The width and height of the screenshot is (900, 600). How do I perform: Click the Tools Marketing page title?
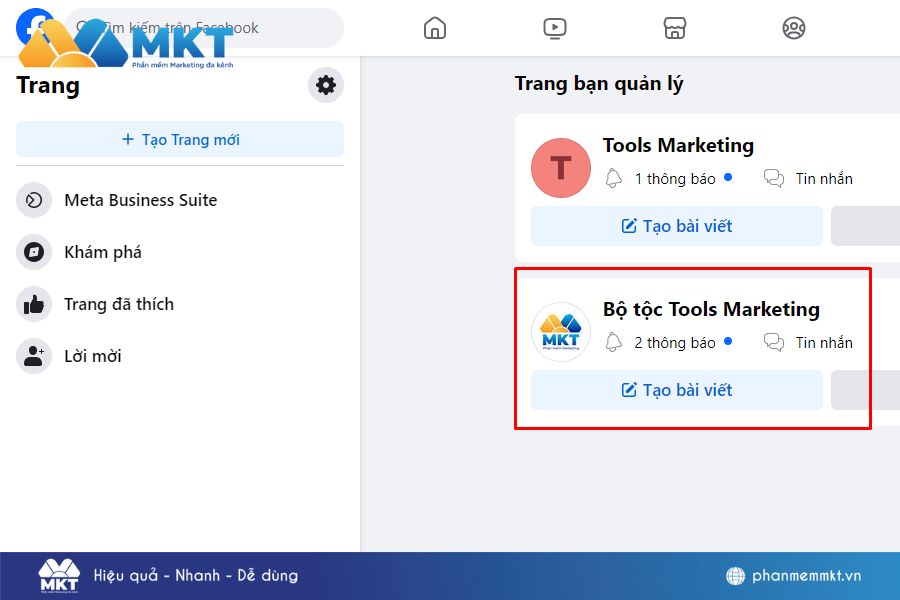point(678,145)
